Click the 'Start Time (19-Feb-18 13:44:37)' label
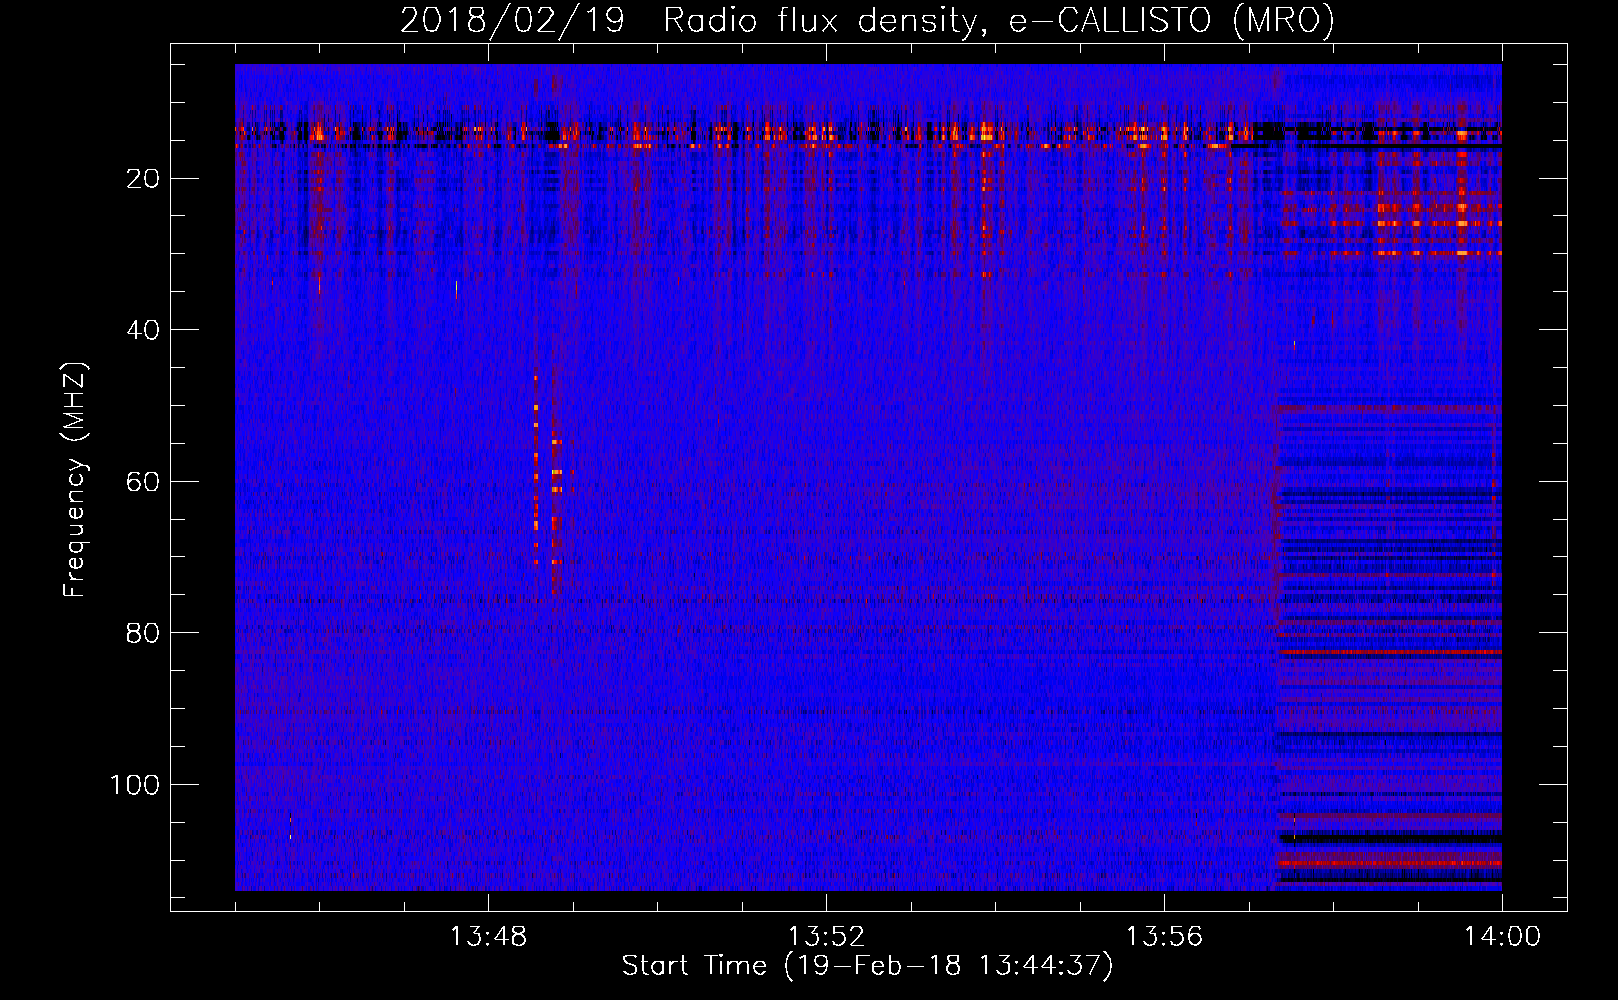Screen dimensions: 1618x1000 click(x=867, y=966)
